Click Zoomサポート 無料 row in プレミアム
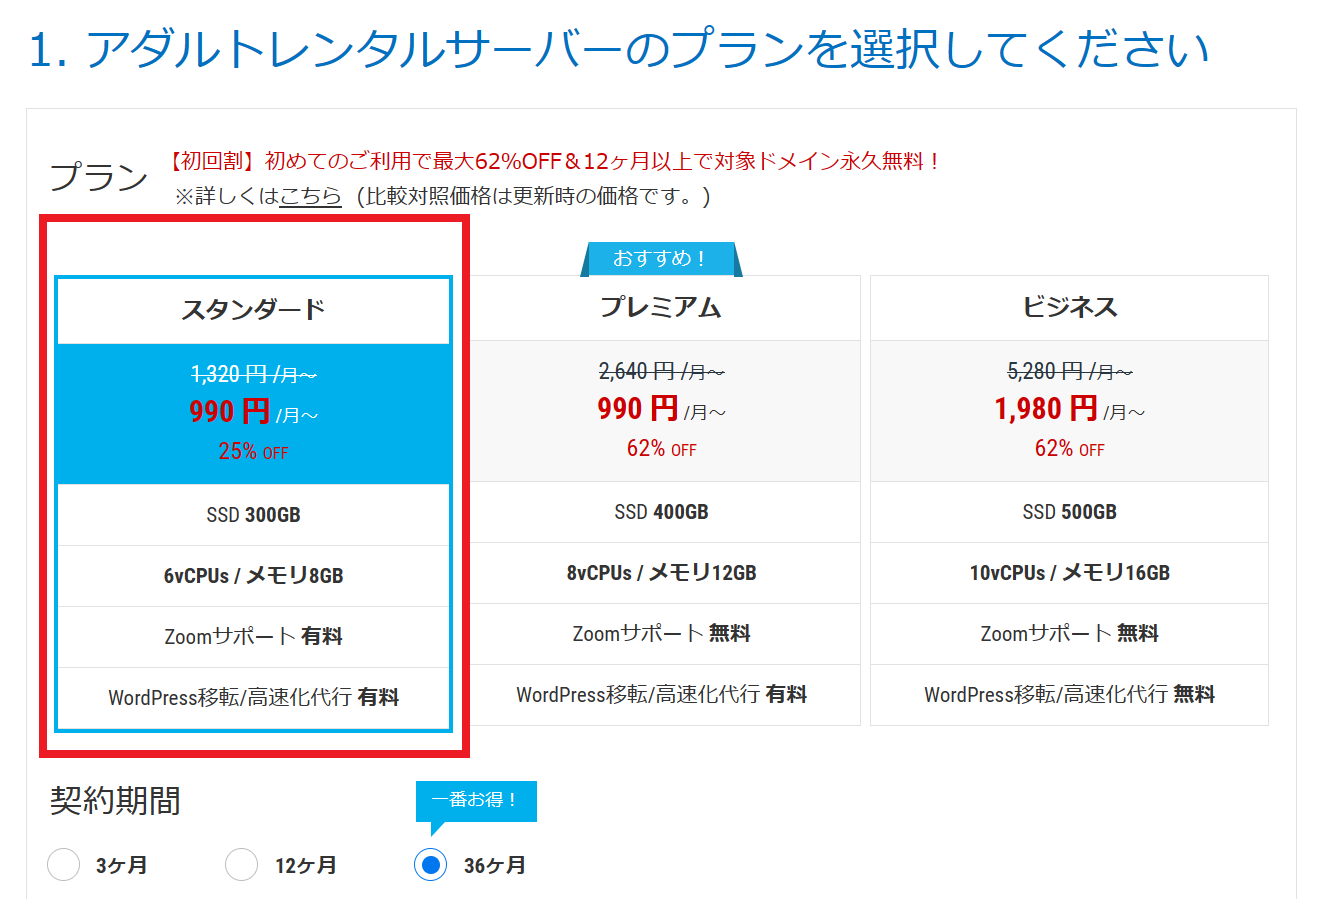 tap(661, 634)
